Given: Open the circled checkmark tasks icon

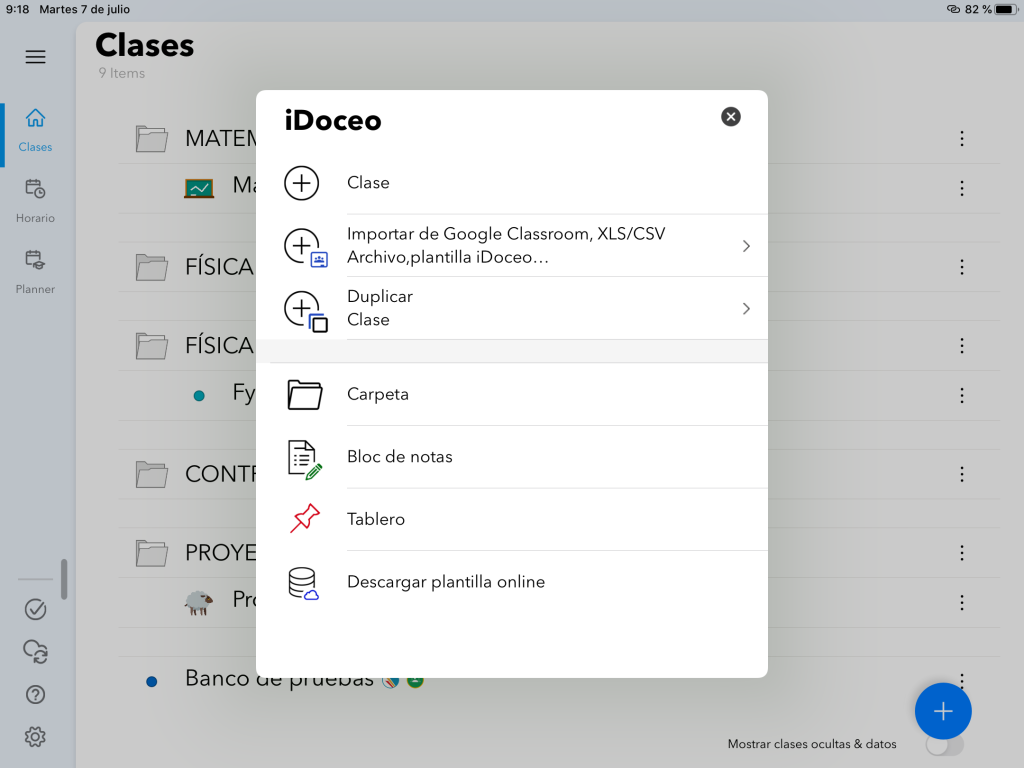Looking at the screenshot, I should click(x=35, y=609).
